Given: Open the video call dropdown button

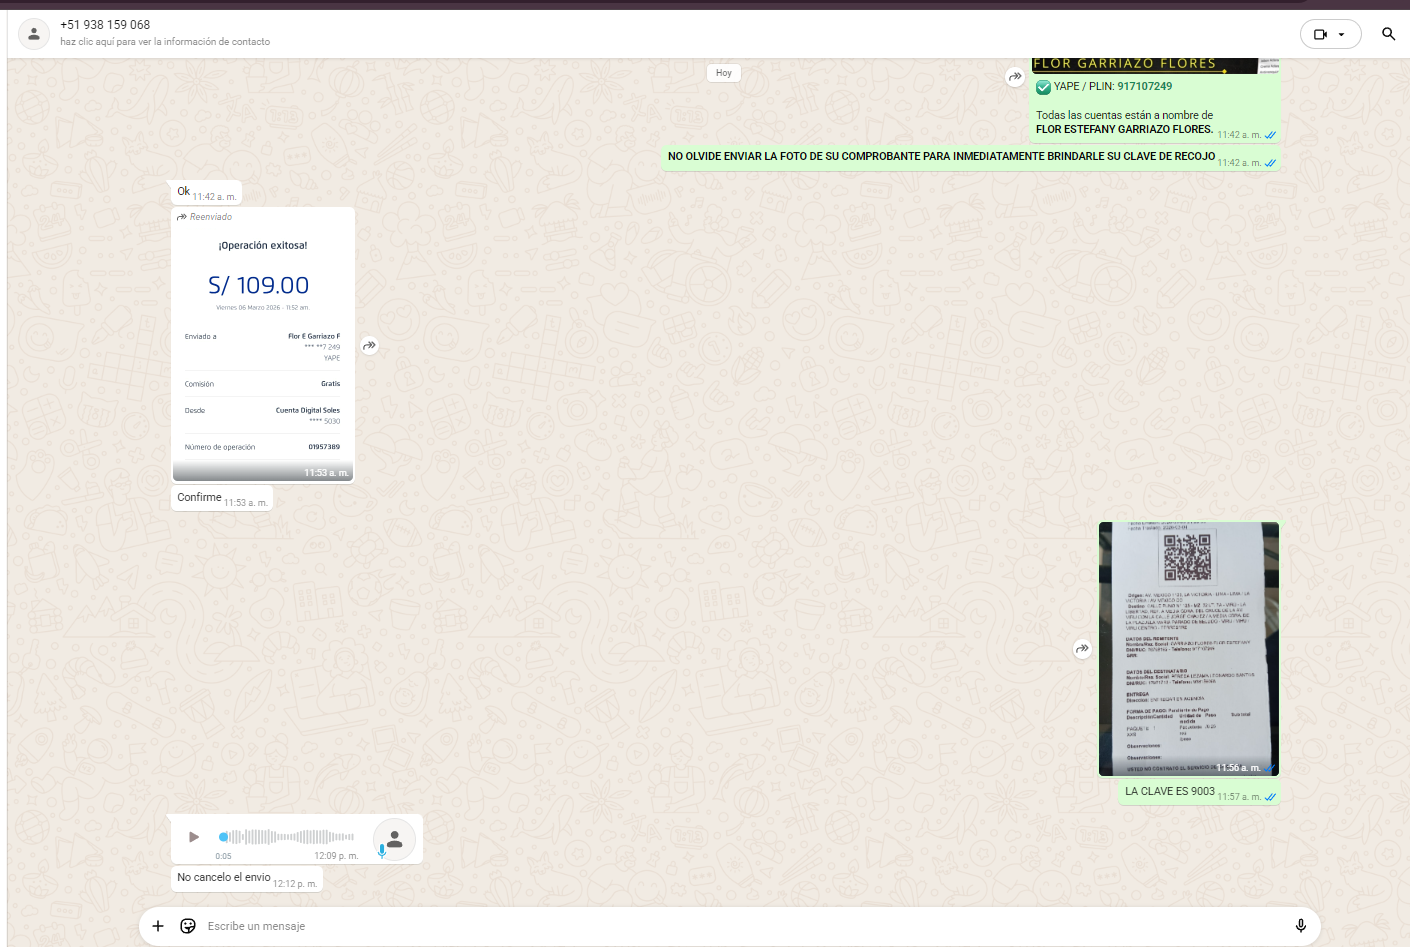Looking at the screenshot, I should tap(1330, 34).
